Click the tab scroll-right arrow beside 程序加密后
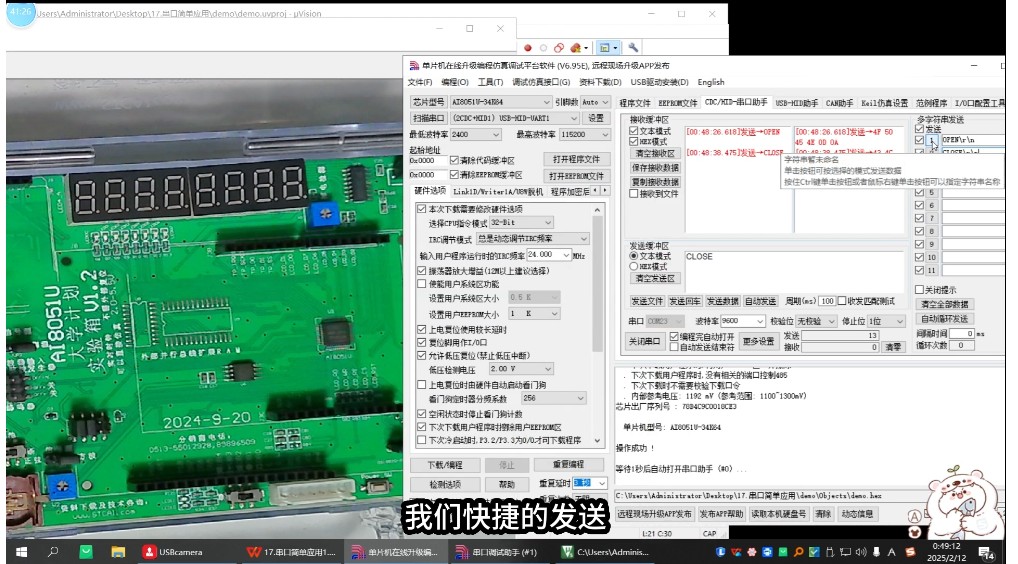This screenshot has height=564, width=1018. (605, 191)
